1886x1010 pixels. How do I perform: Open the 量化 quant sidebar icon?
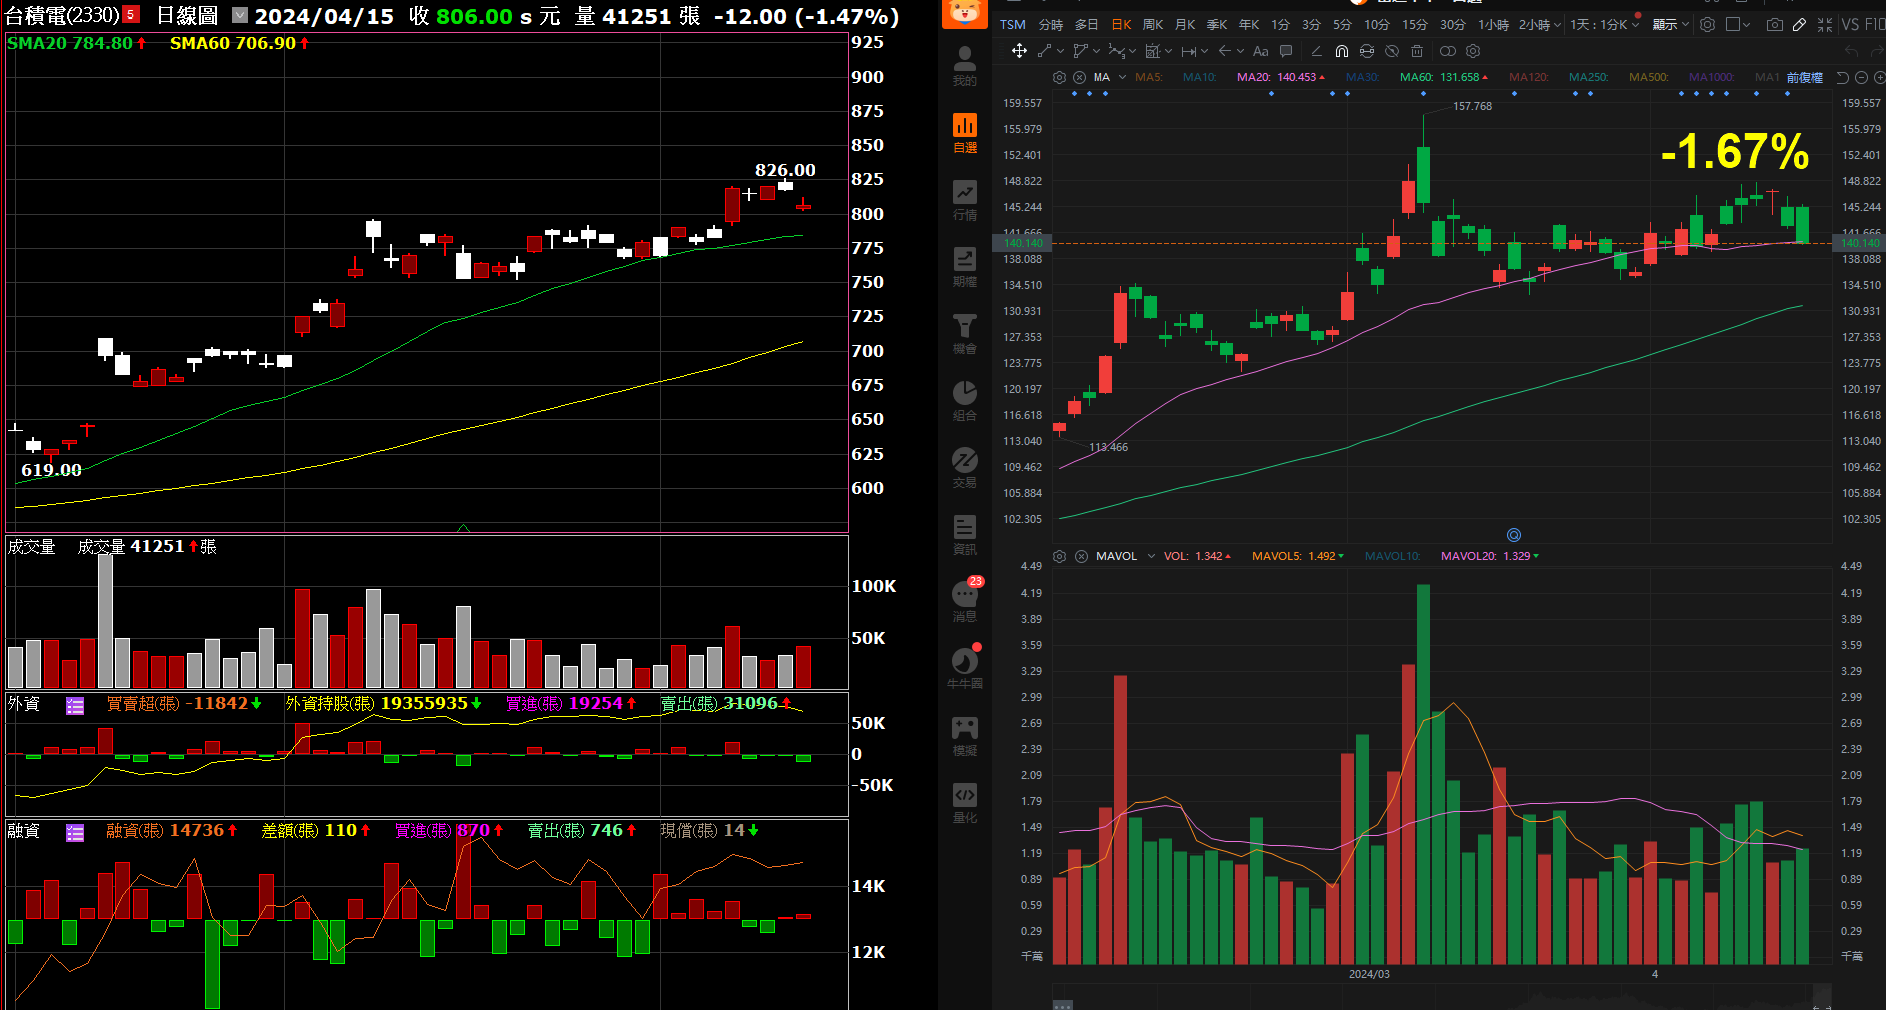[965, 803]
